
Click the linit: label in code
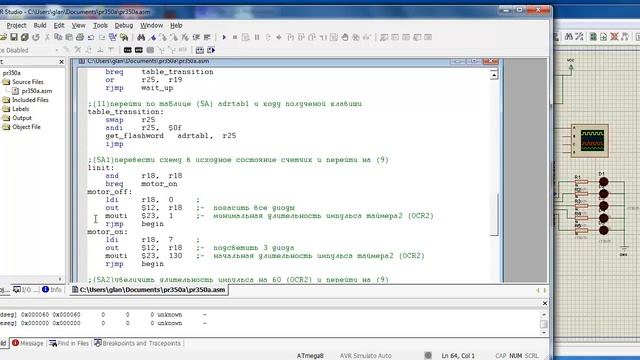coord(101,168)
